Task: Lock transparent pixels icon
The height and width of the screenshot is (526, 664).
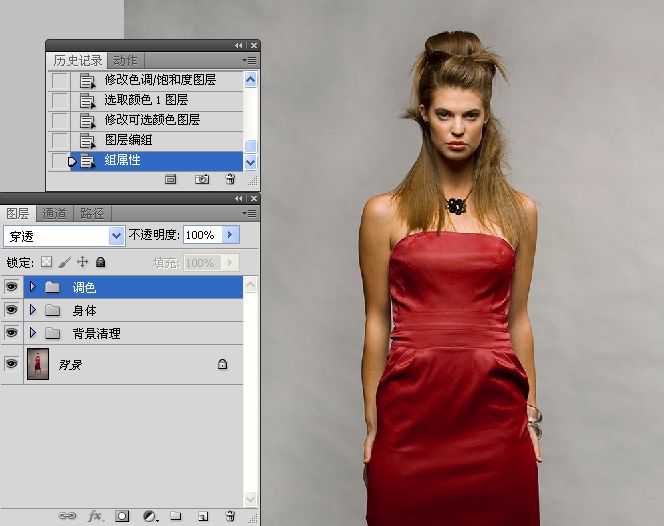Action: [47, 262]
